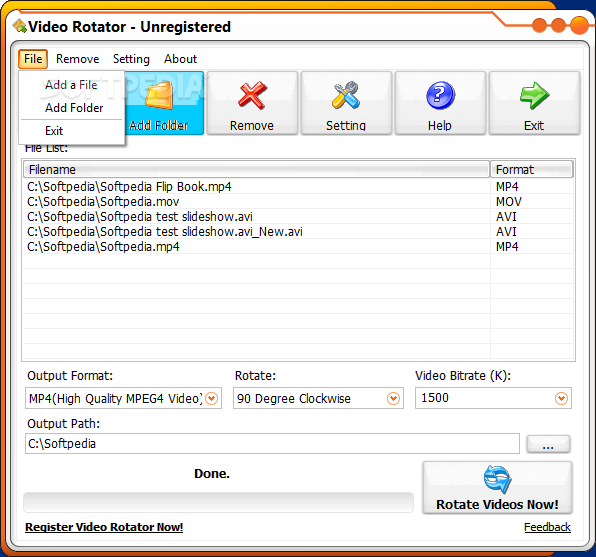Click the middle orange title bar button
This screenshot has height=557, width=596.
pos(558,25)
